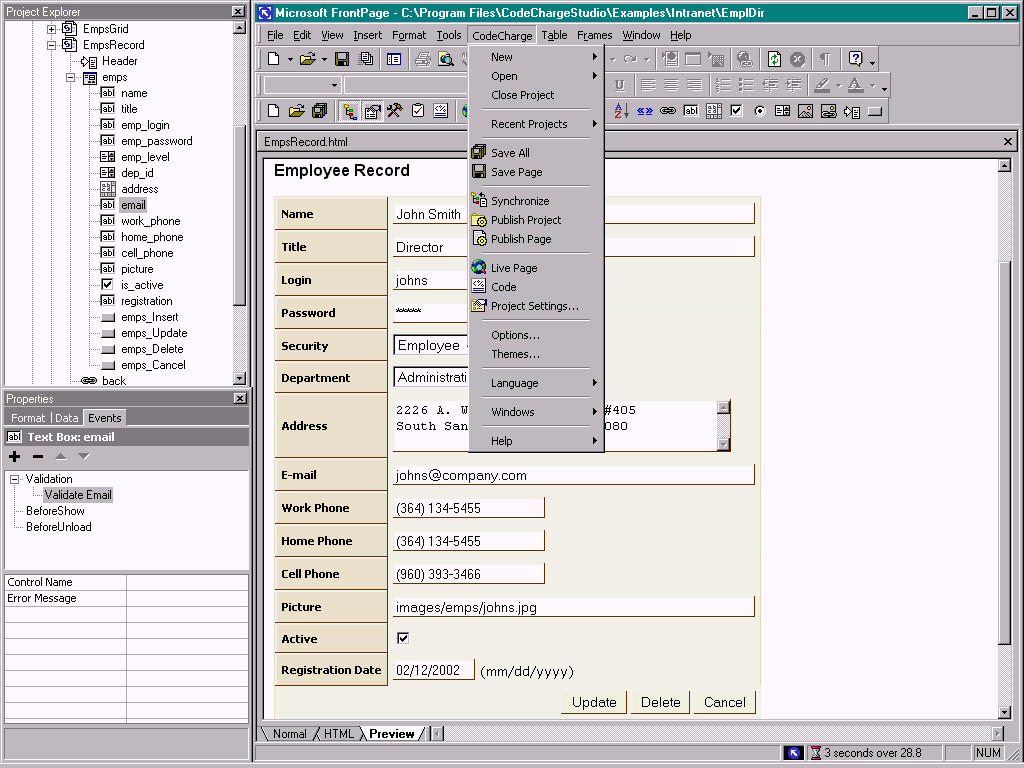
Task: Click the Sorter A-Z component icon
Action: click(621, 111)
